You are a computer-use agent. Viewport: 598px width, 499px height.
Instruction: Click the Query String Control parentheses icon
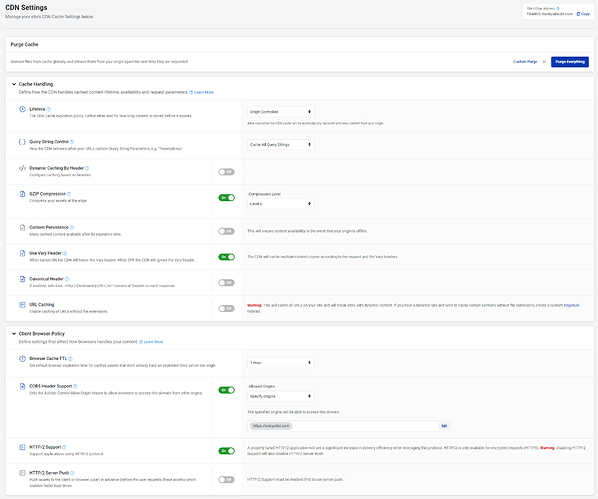(23, 142)
